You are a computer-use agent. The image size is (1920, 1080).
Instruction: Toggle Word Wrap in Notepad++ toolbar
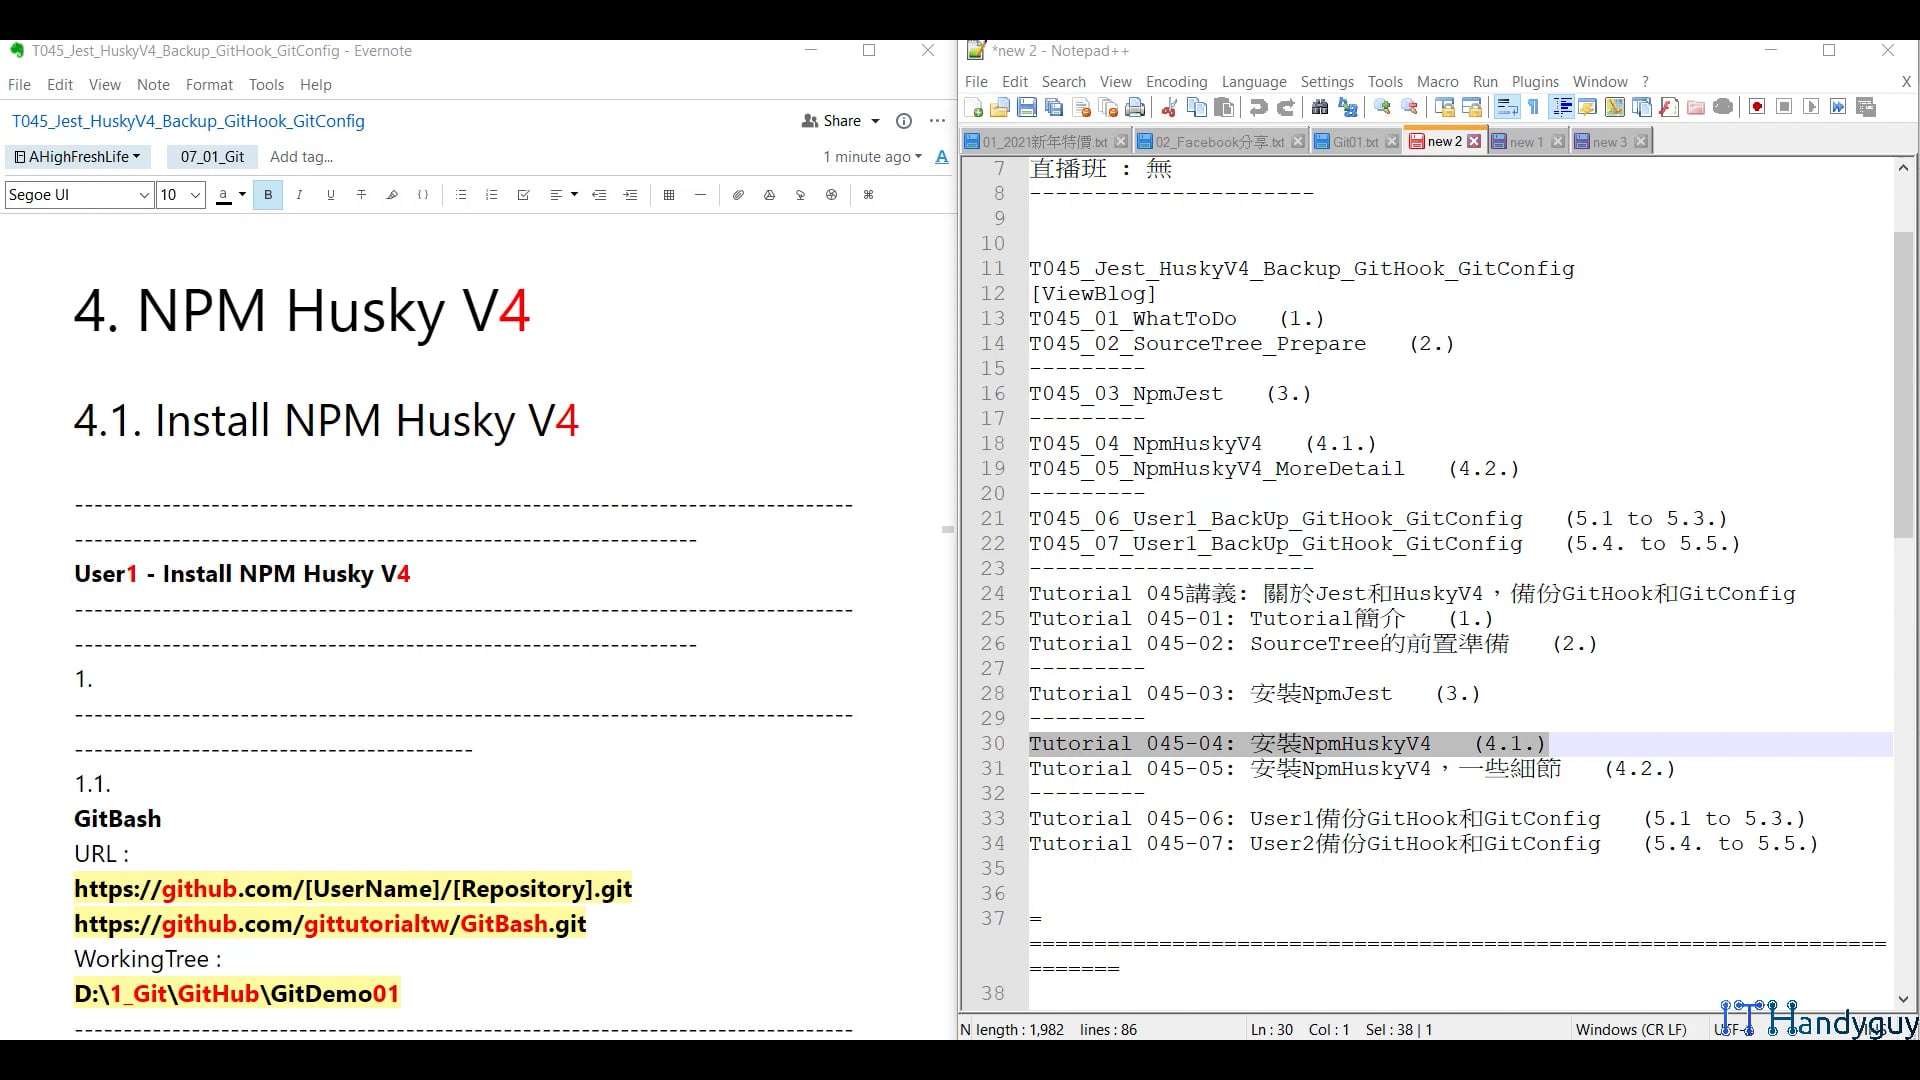pos(1507,107)
